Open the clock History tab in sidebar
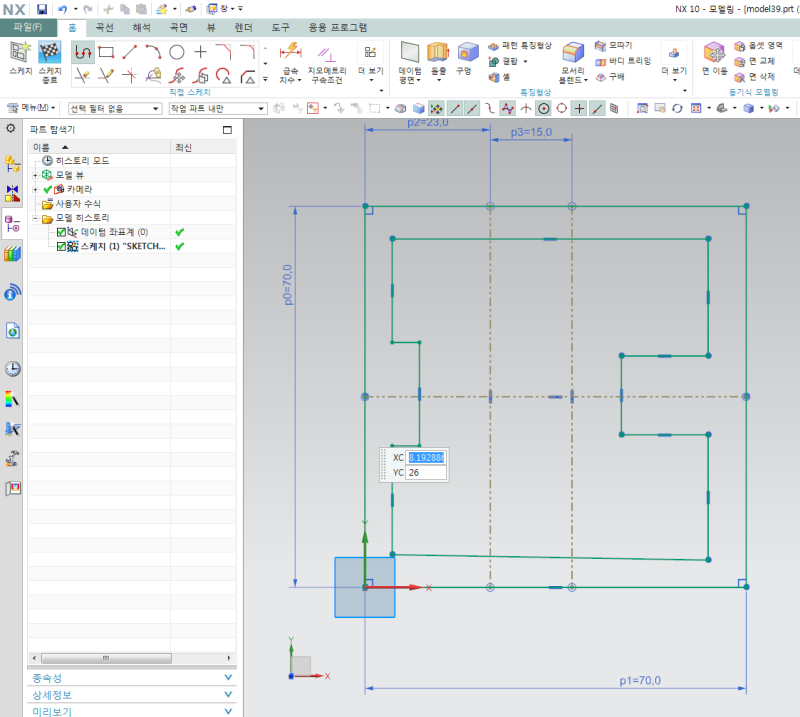This screenshot has width=800, height=717. pos(13,368)
